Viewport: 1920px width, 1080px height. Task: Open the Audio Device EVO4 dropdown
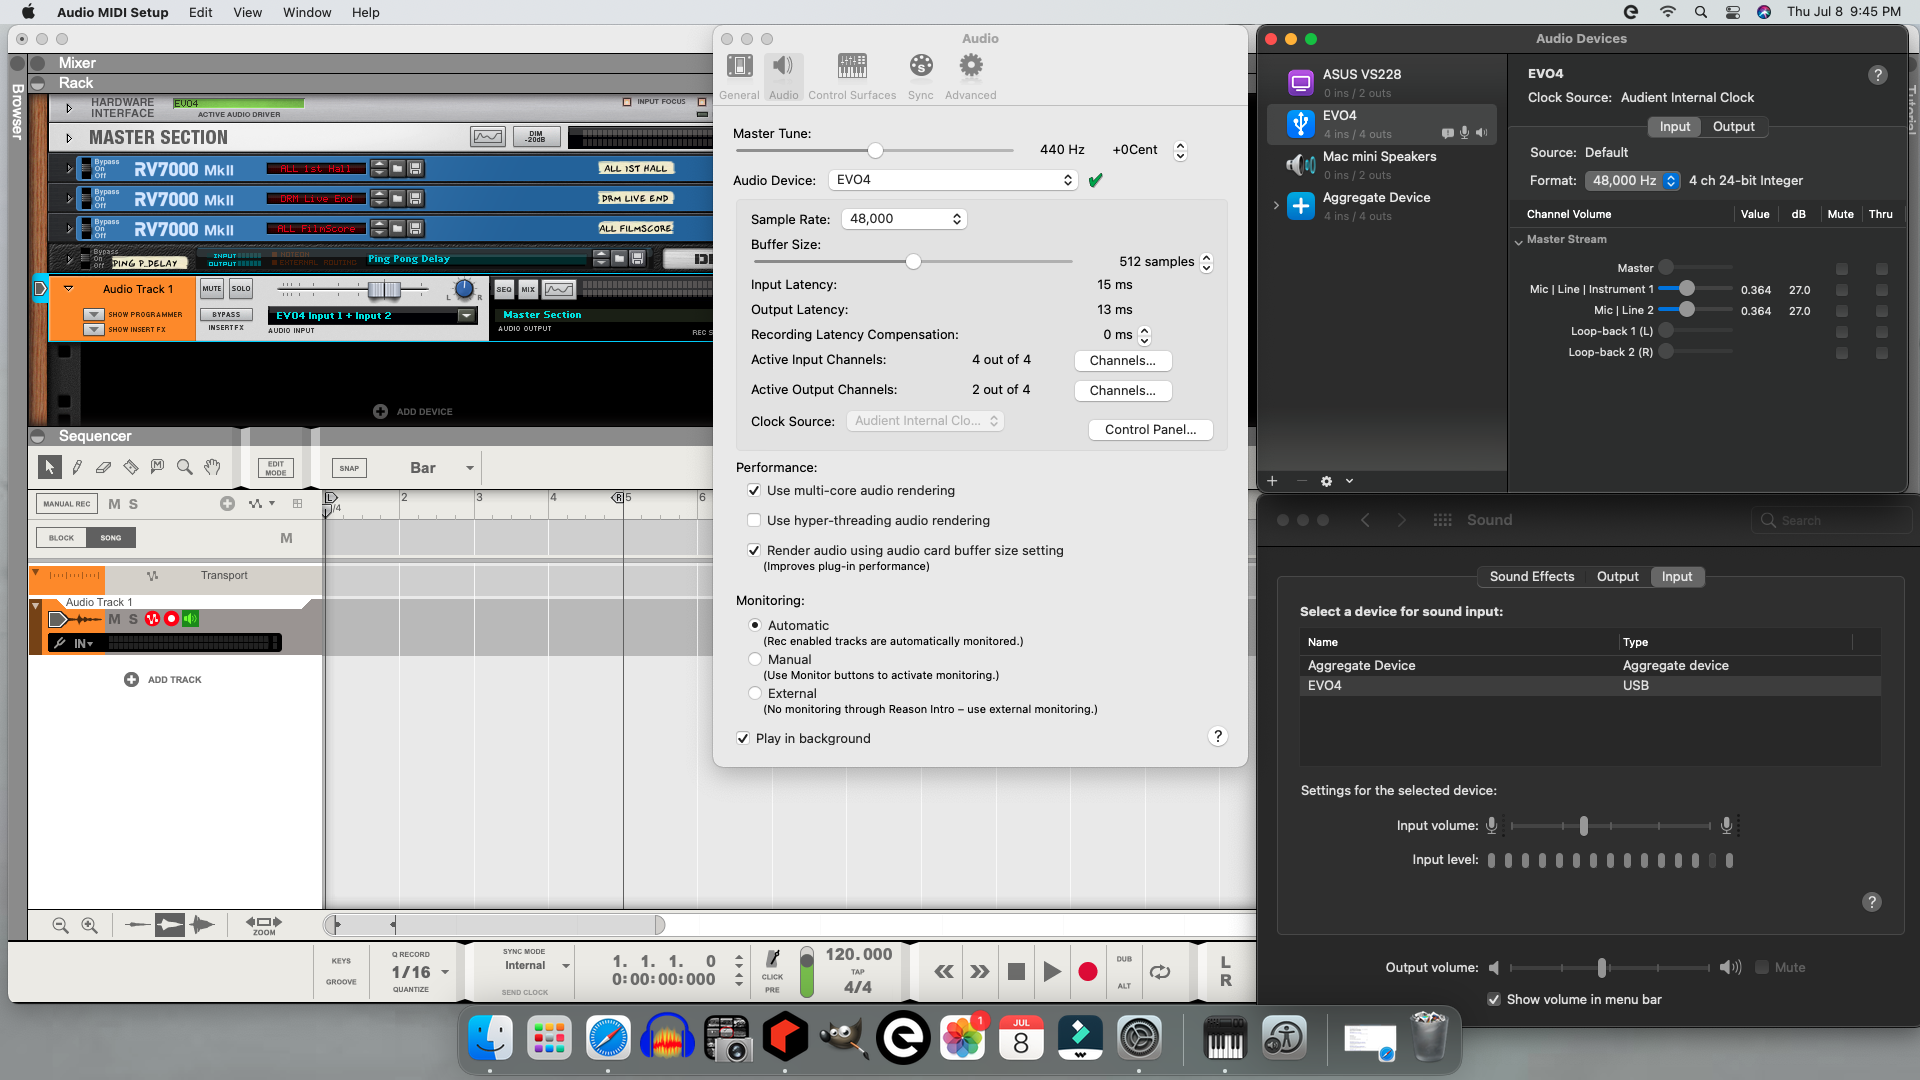coord(953,180)
